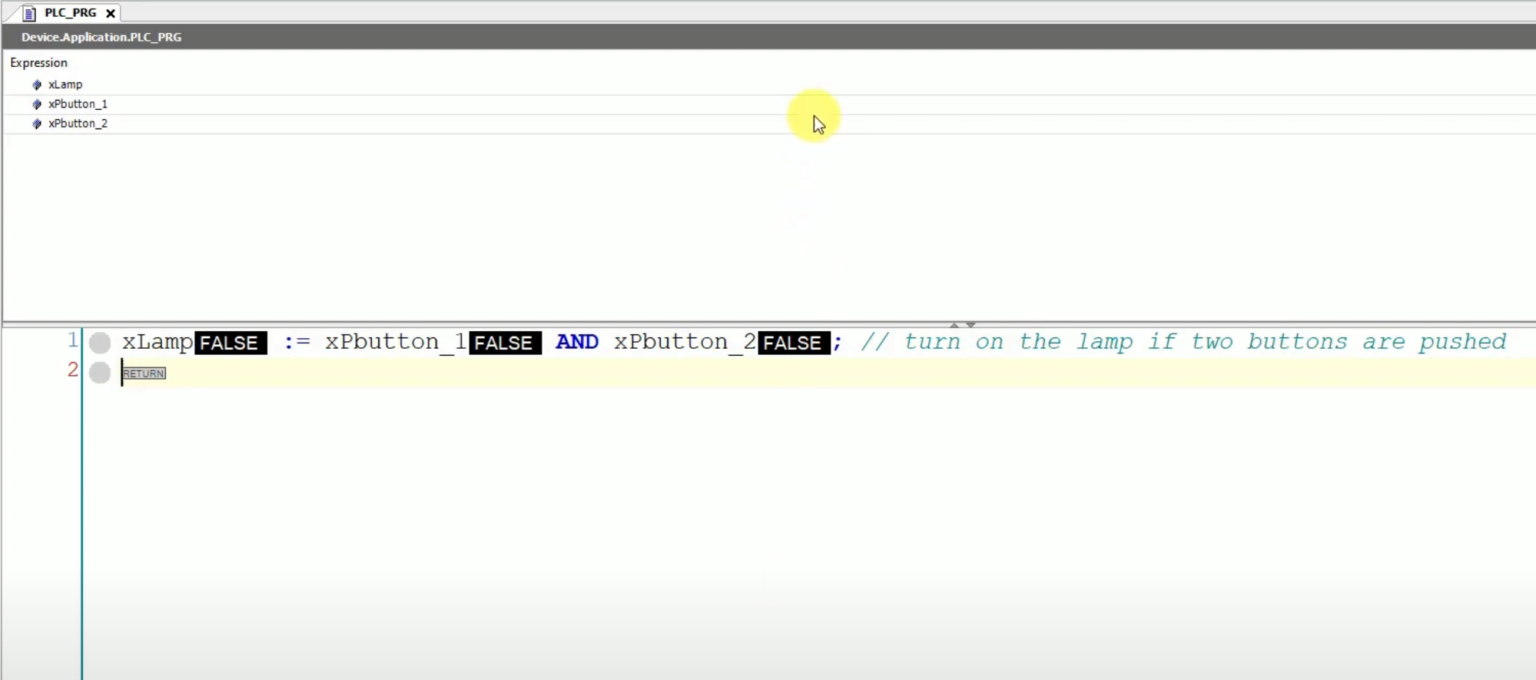Click the AND operator in line 1
This screenshot has width=1536, height=680.
point(577,342)
